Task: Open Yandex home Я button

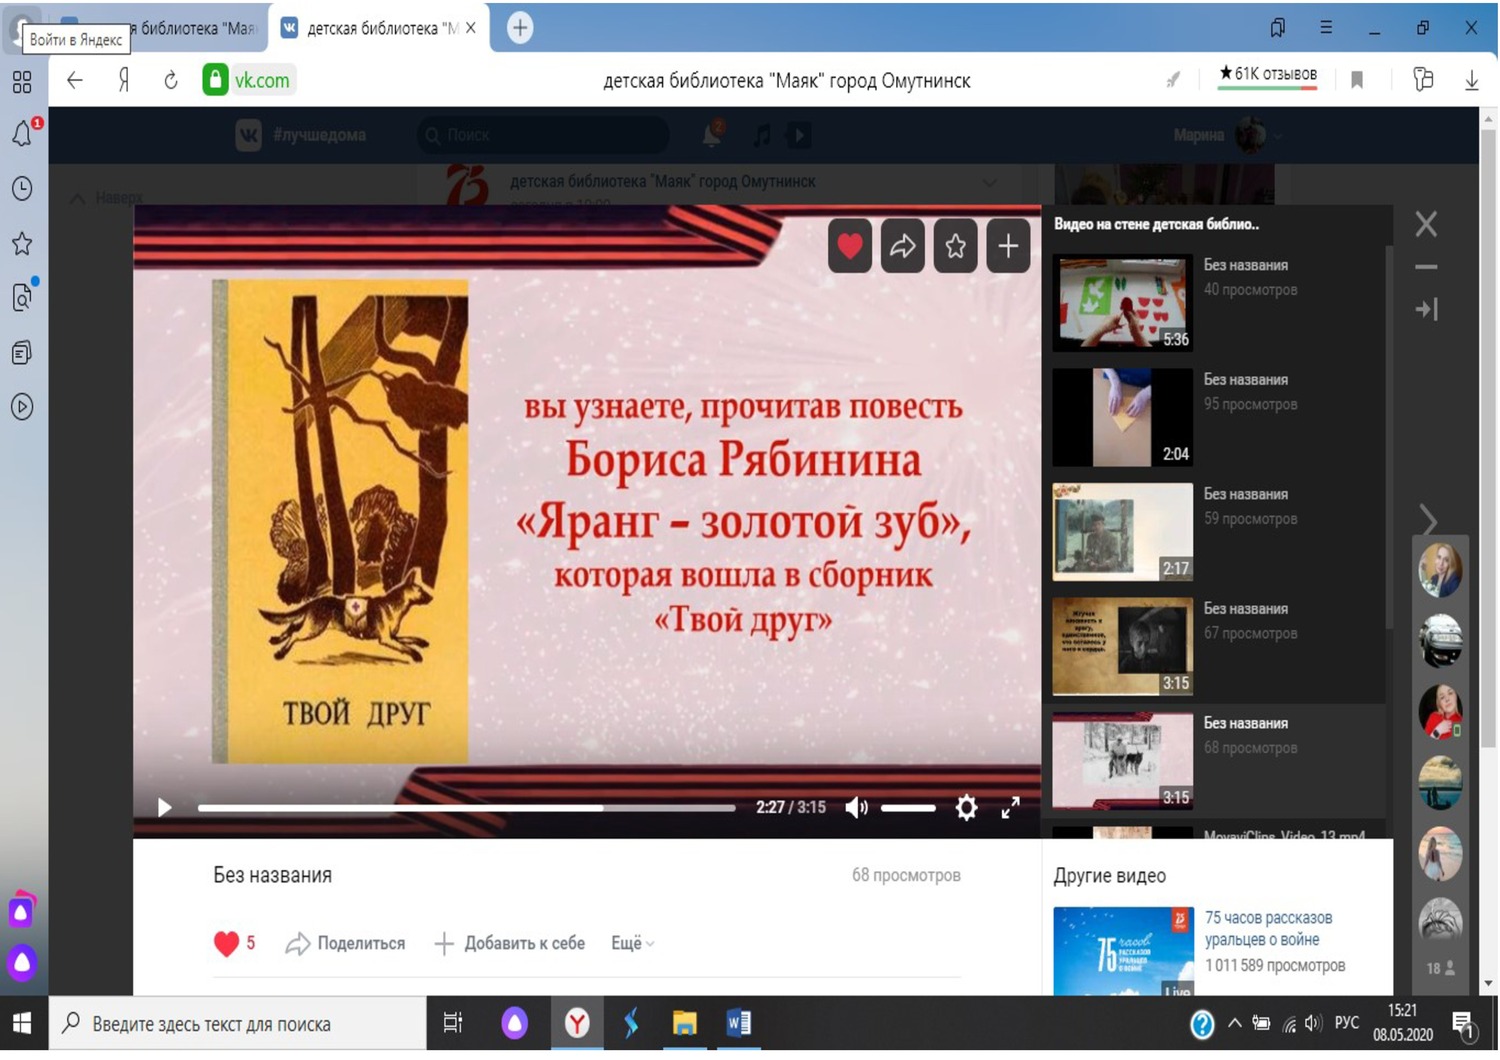Action: point(124,80)
